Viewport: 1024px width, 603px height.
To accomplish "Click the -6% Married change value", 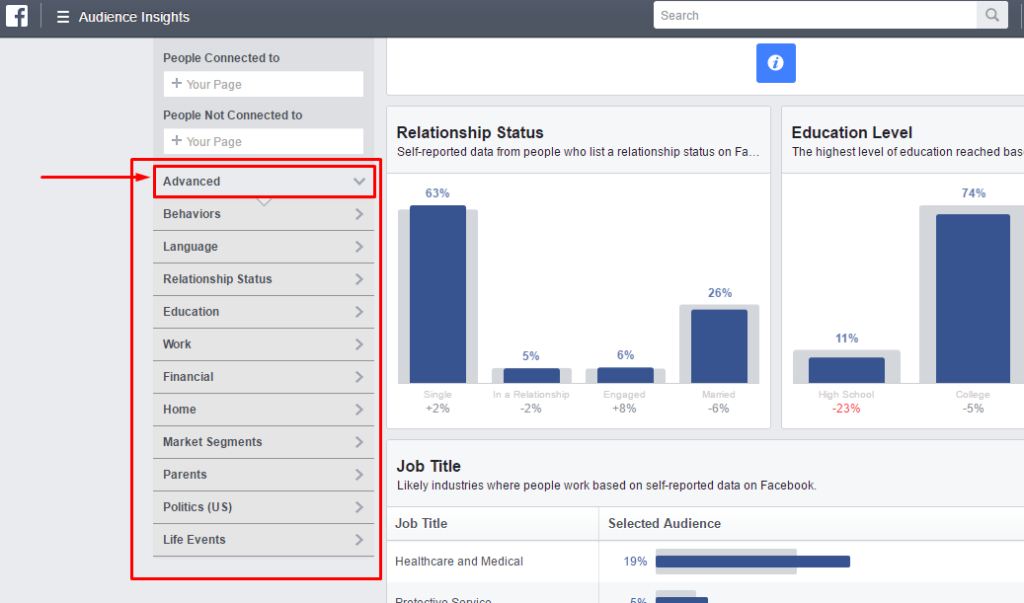I will point(718,408).
